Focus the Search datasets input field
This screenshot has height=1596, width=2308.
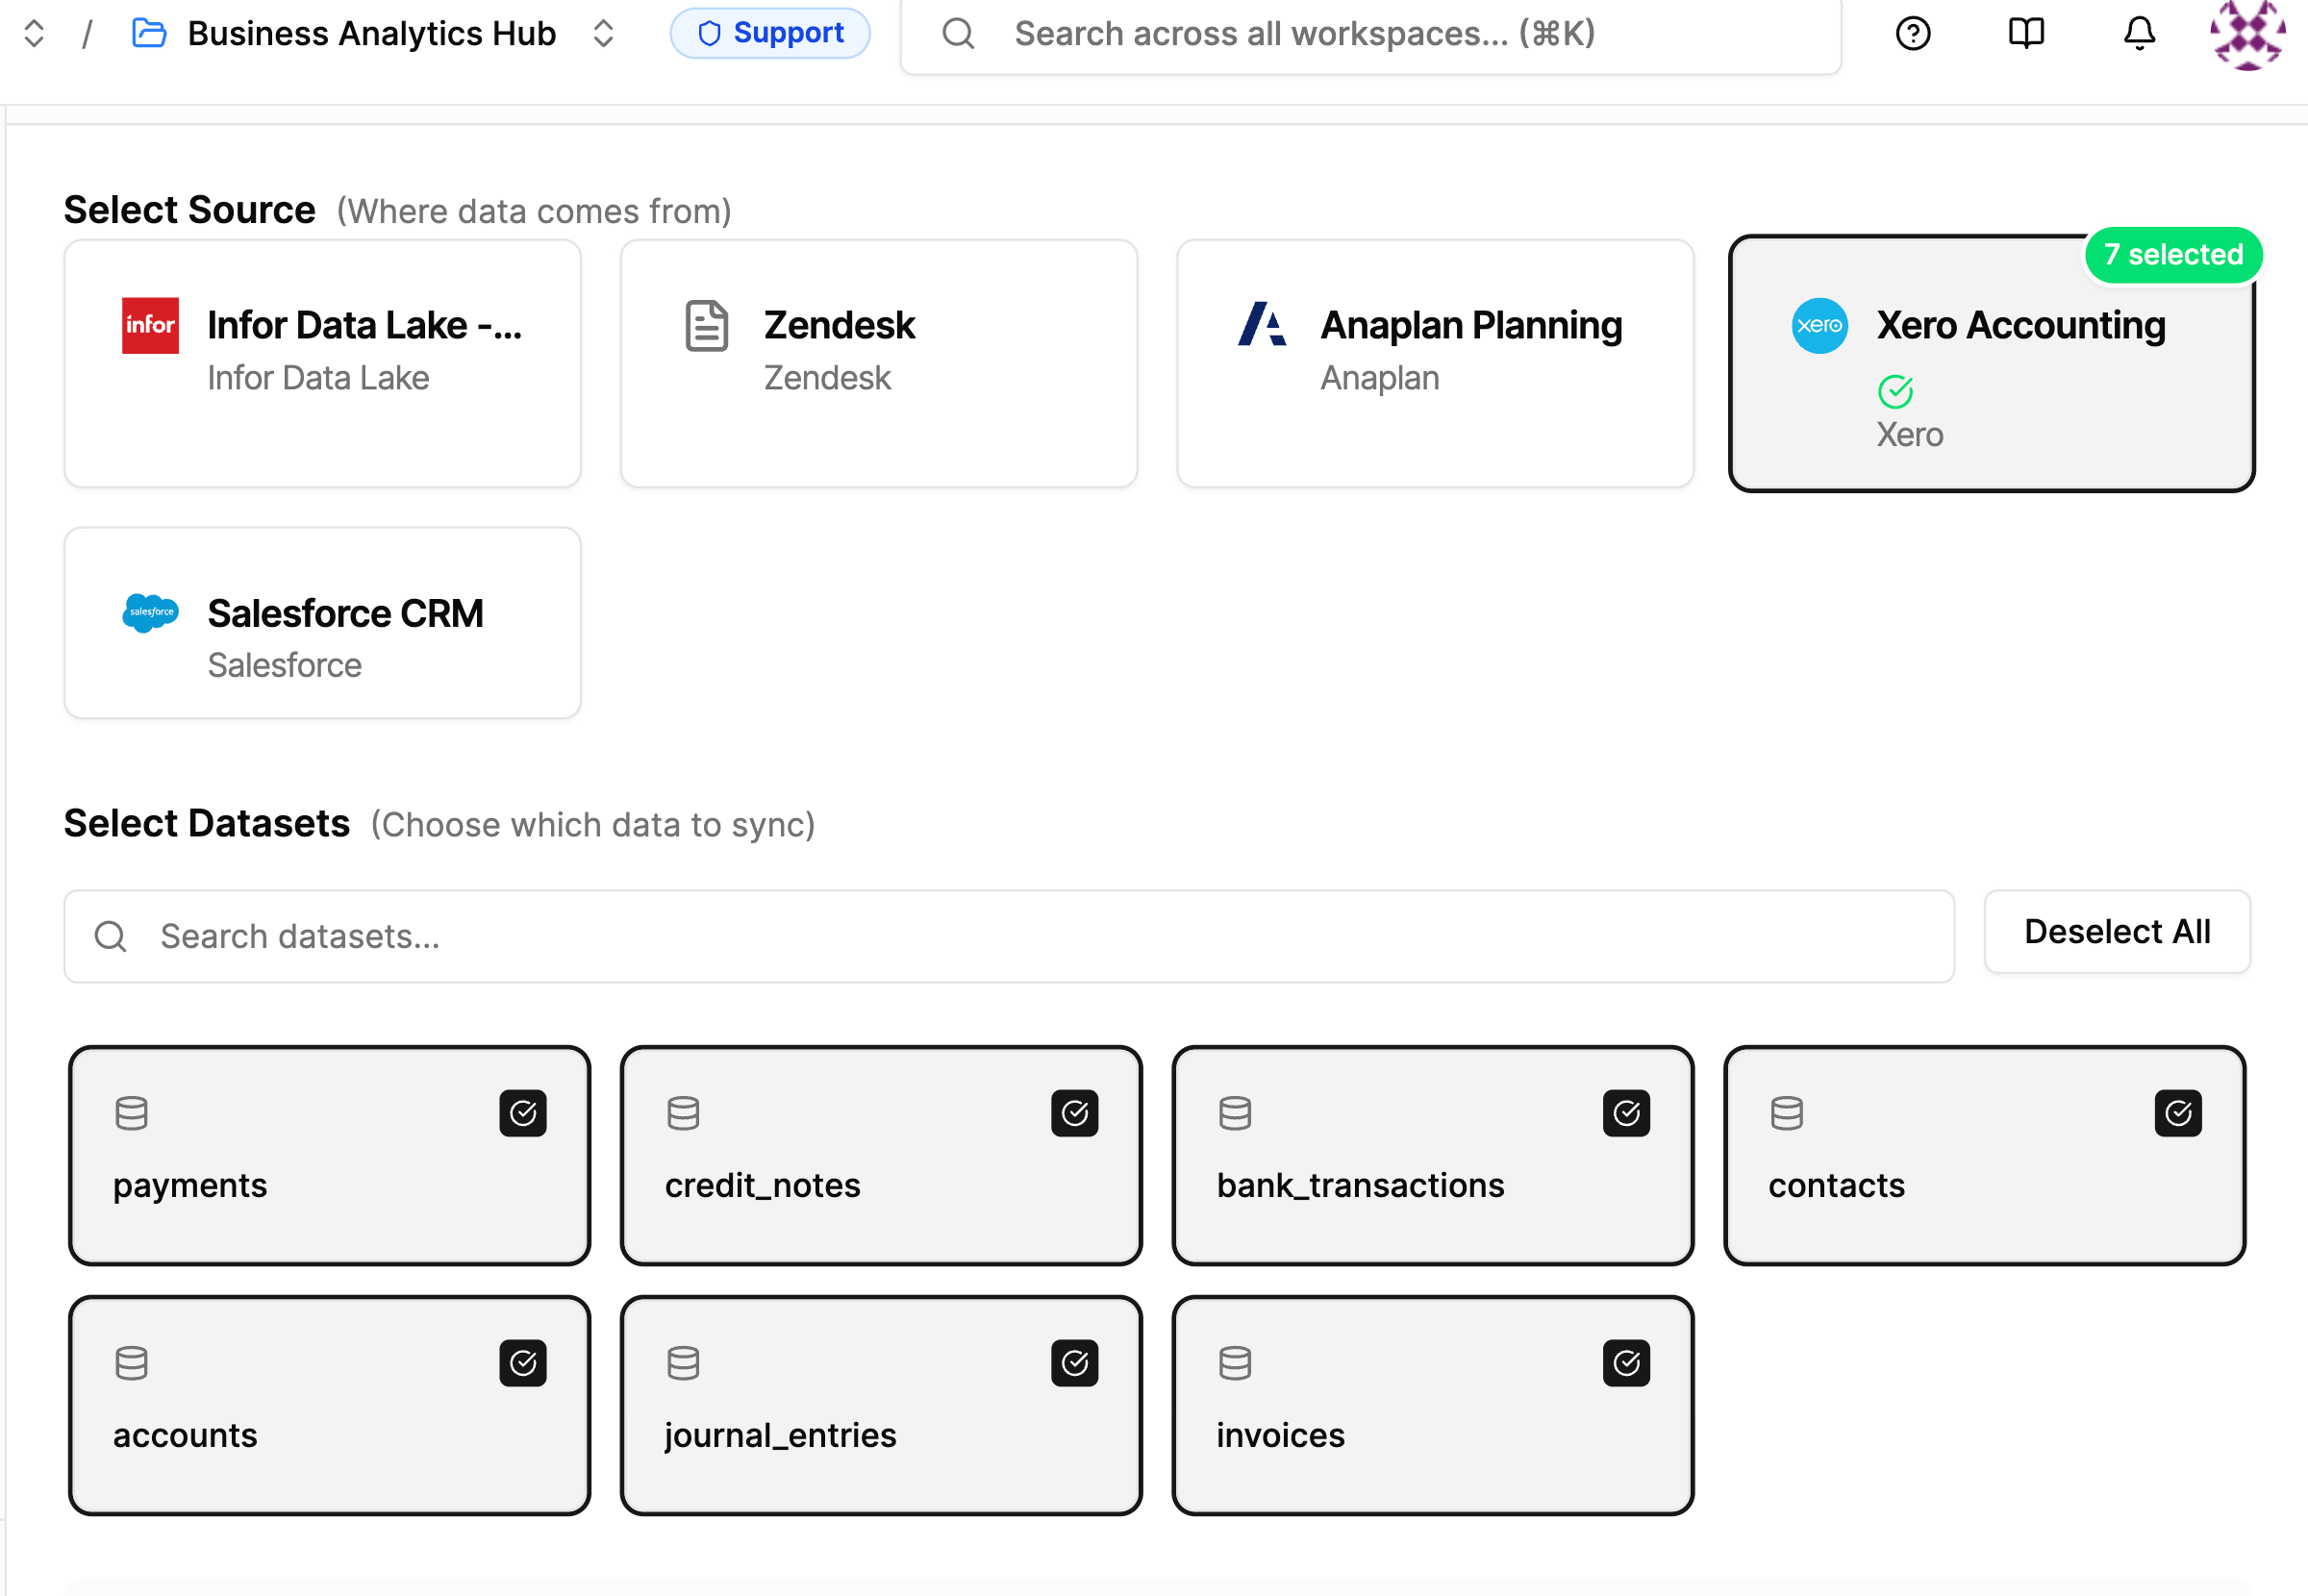pyautogui.click(x=1008, y=937)
